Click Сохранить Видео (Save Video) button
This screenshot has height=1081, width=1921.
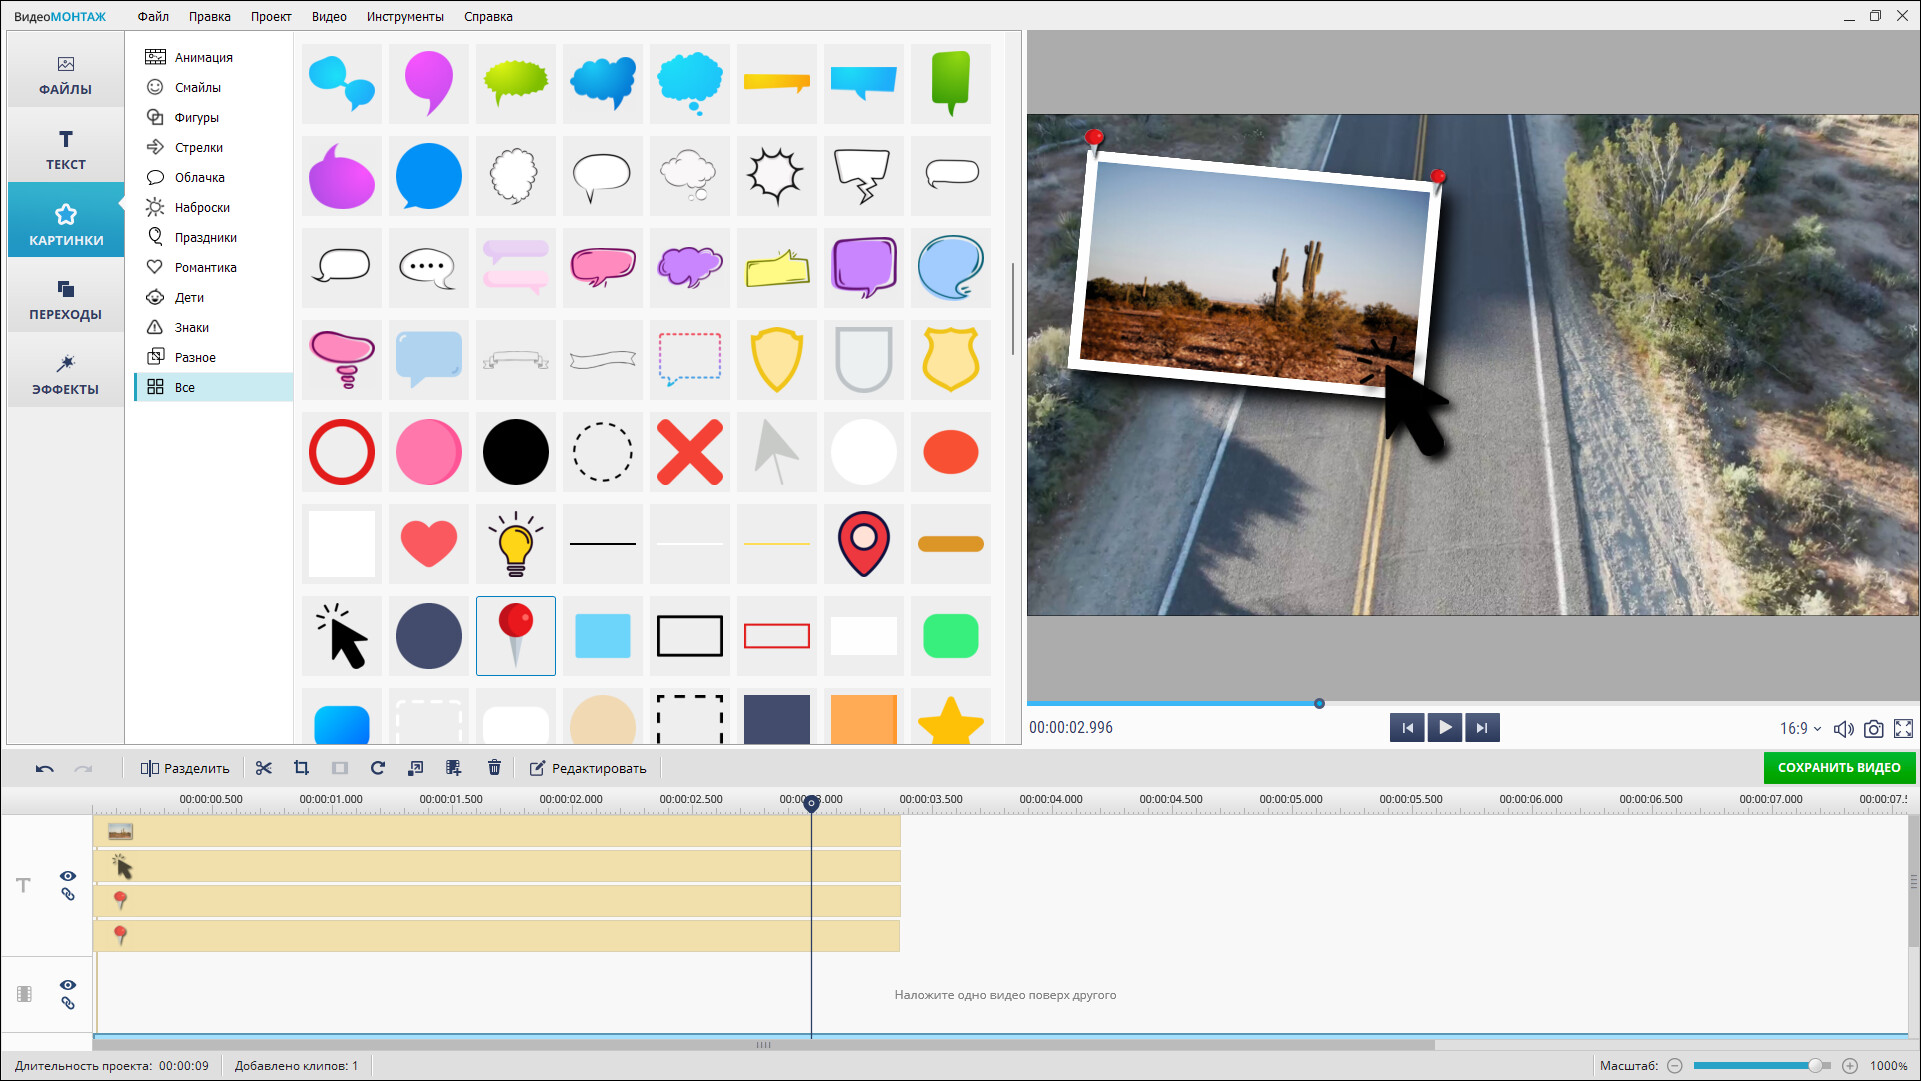coord(1838,768)
